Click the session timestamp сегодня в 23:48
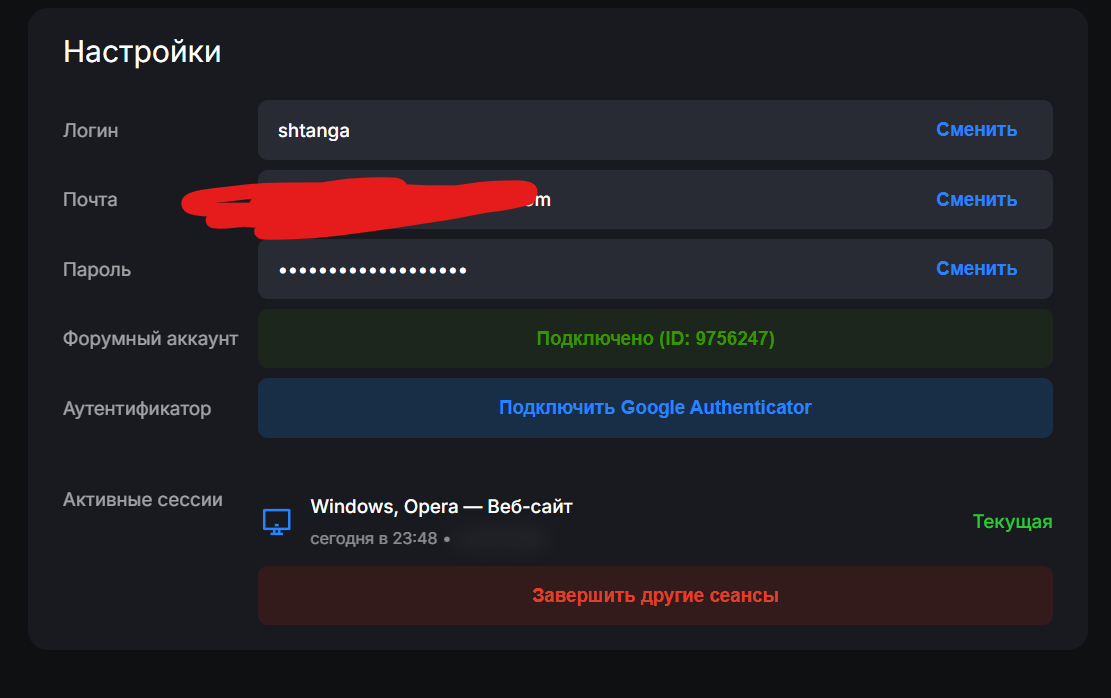Viewport: 1111px width, 698px height. 374,539
